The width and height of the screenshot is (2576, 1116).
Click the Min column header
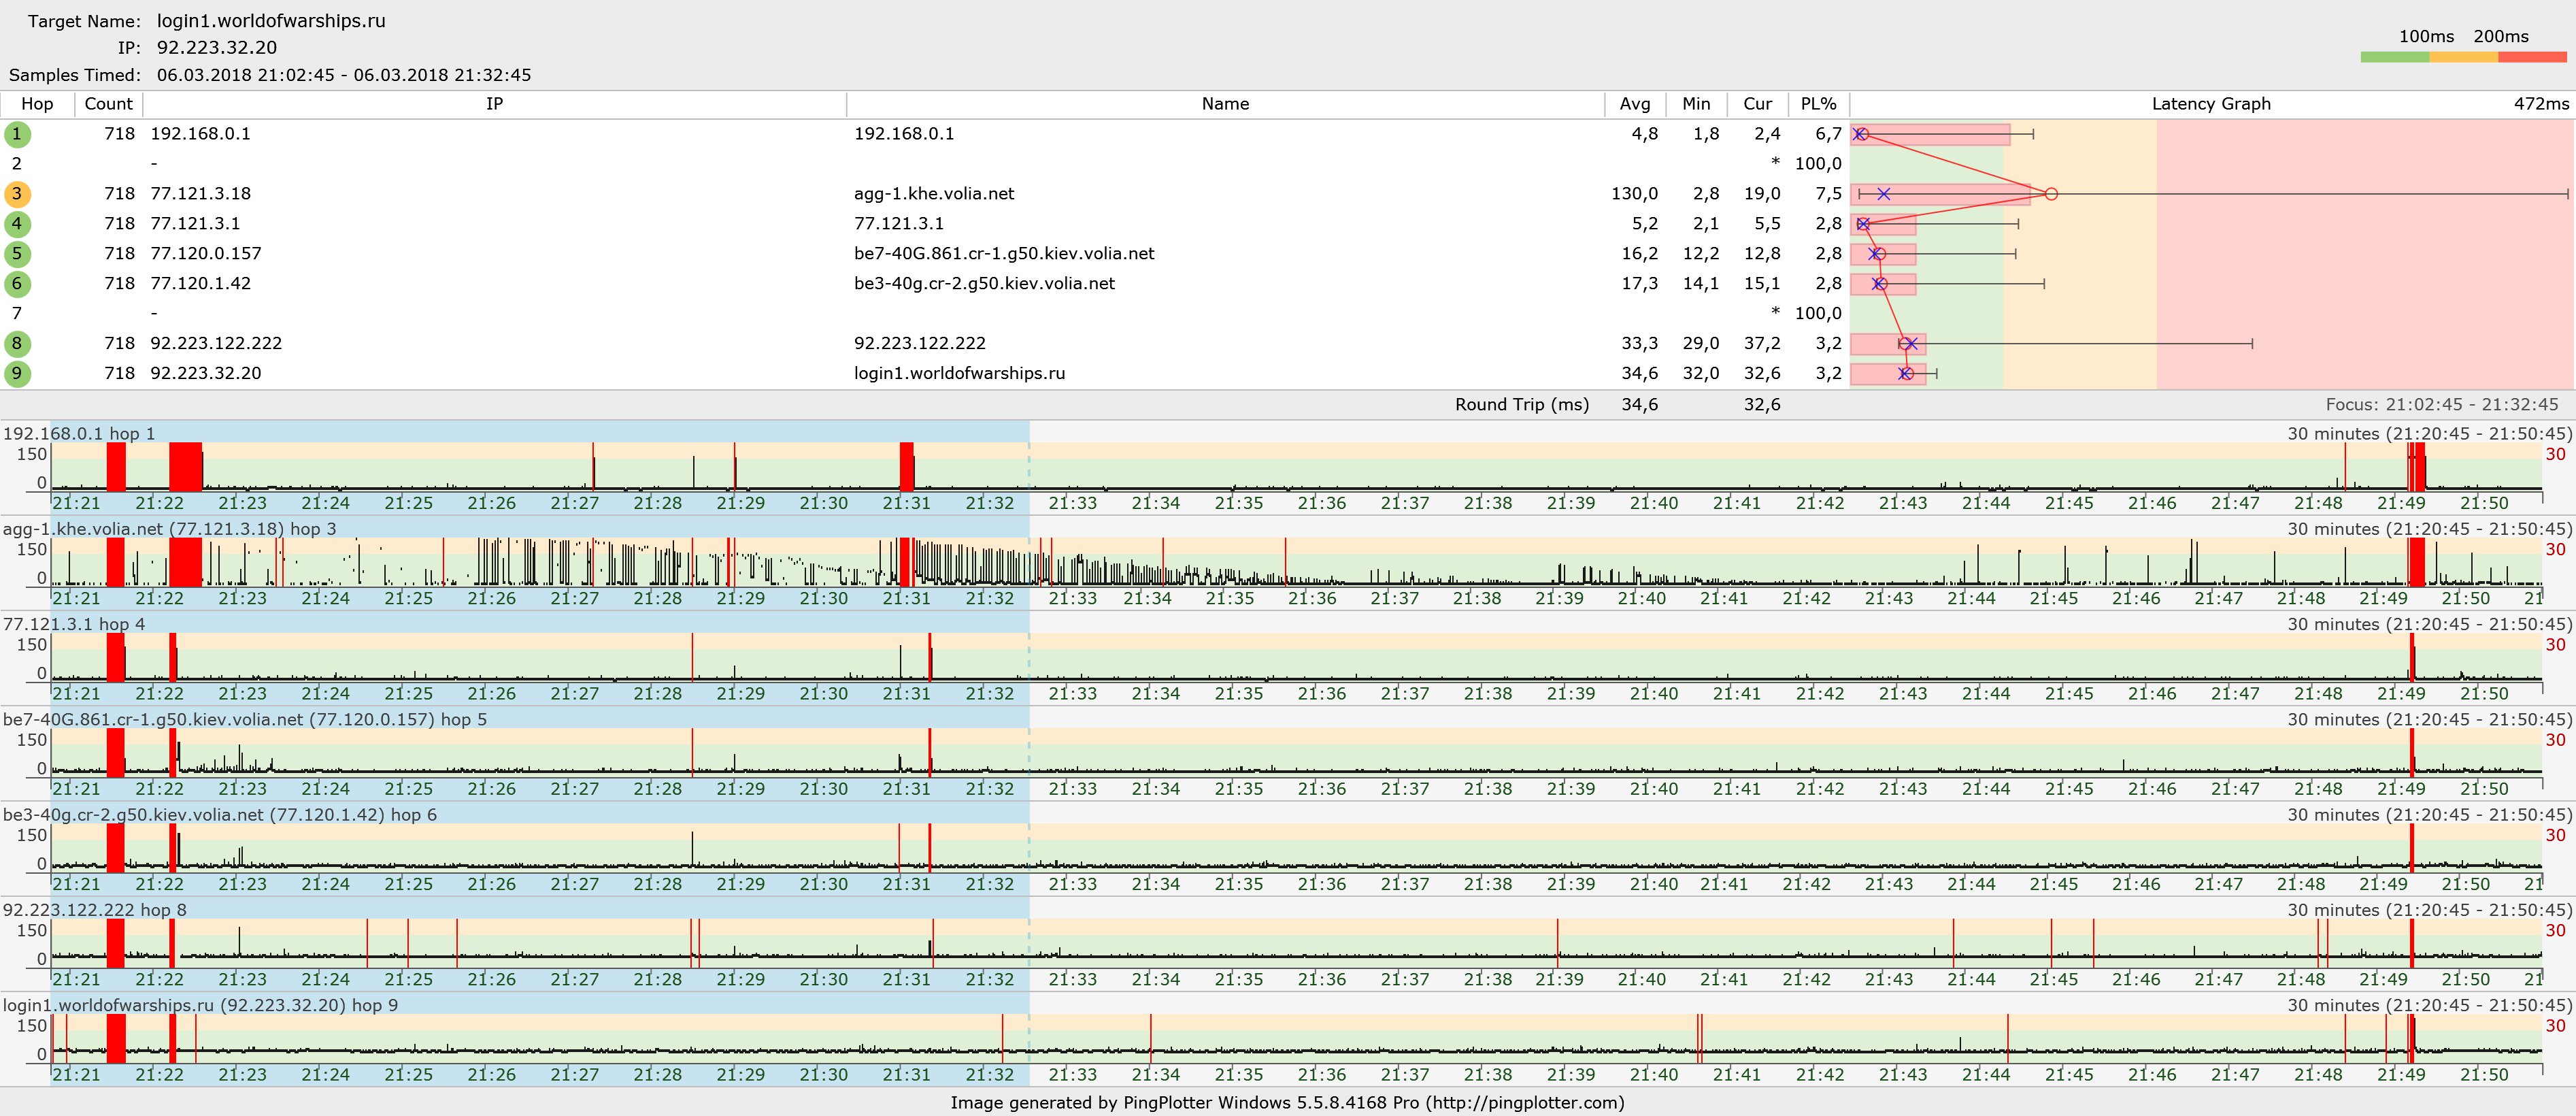point(1696,104)
